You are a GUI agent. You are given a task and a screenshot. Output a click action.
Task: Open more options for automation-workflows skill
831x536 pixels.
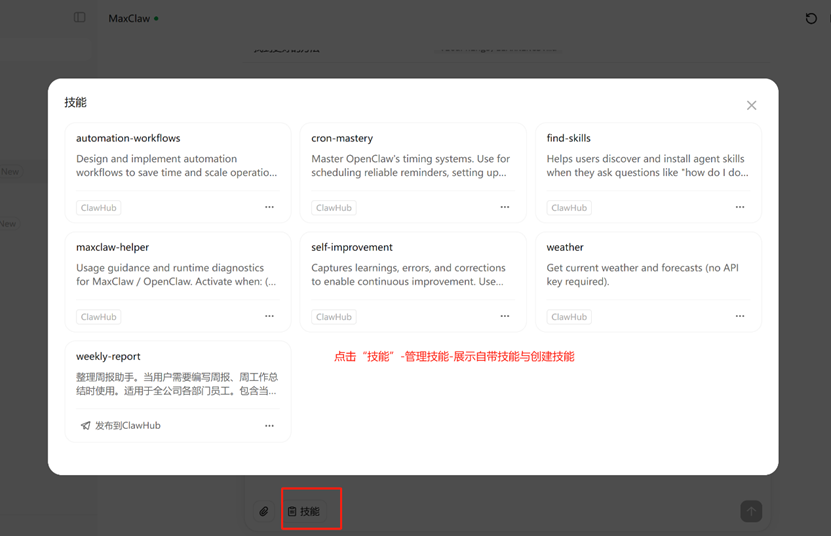tap(269, 207)
